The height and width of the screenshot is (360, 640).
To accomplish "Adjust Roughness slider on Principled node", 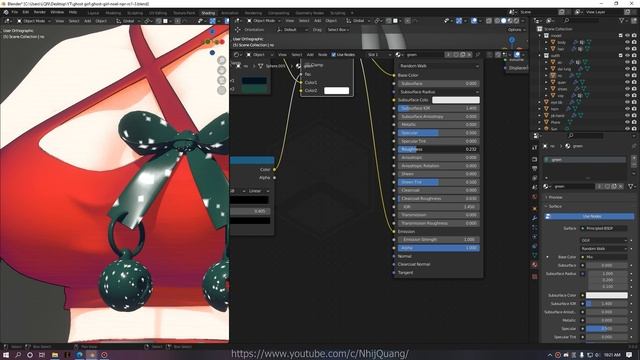I will pos(438,149).
